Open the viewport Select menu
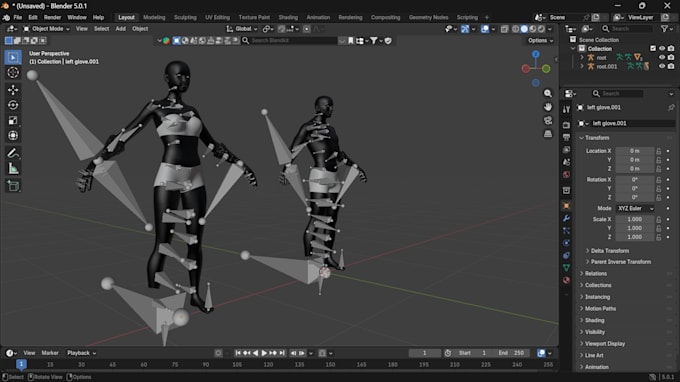Viewport: 680px width, 382px height. coord(101,29)
